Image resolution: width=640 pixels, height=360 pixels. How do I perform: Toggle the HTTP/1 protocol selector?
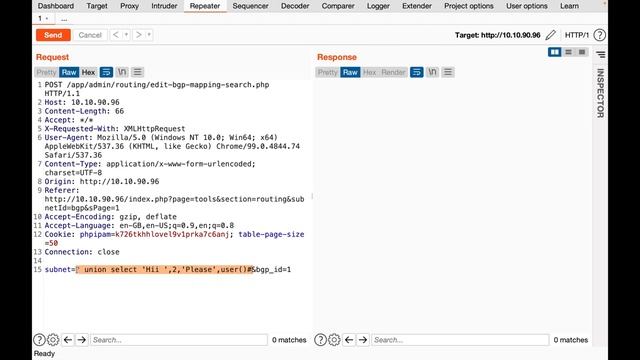pyautogui.click(x=576, y=35)
